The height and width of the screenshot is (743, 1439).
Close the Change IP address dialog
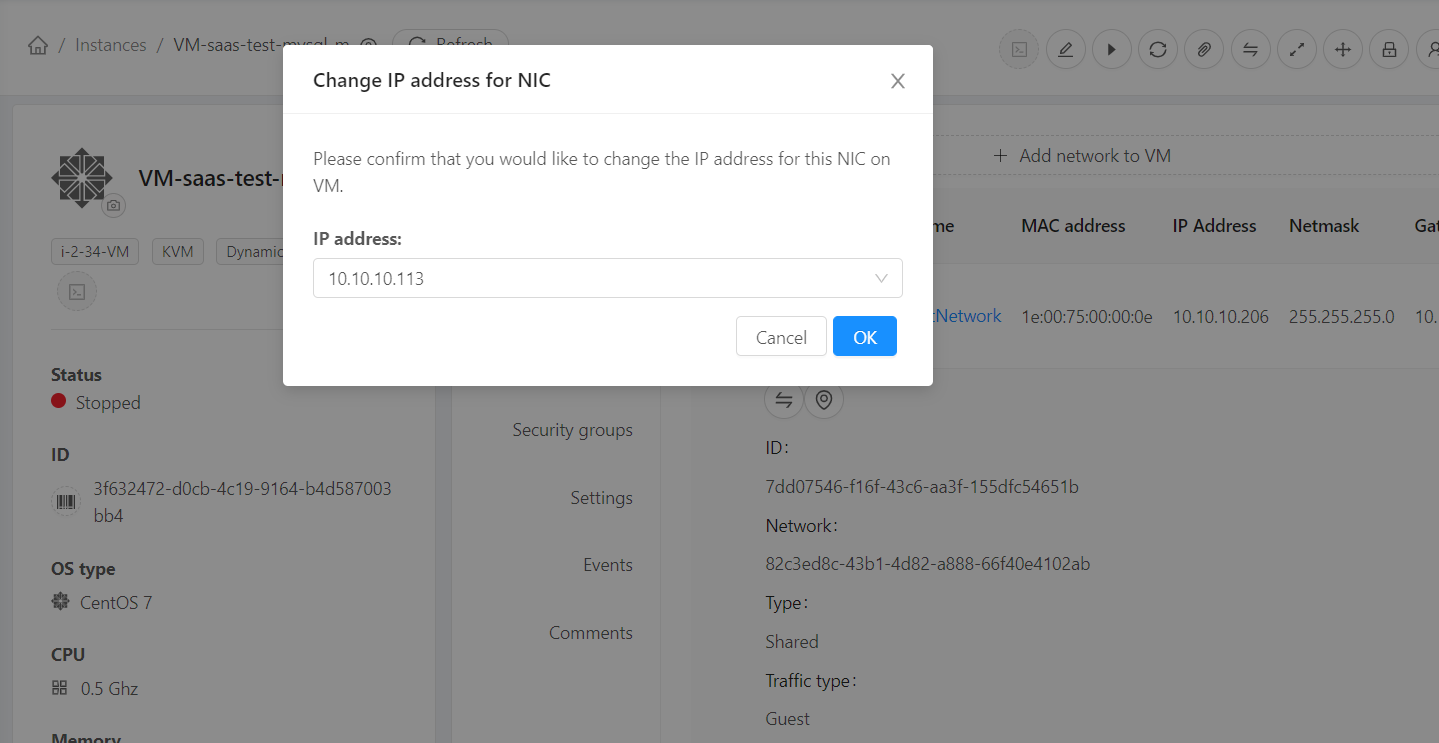click(898, 81)
